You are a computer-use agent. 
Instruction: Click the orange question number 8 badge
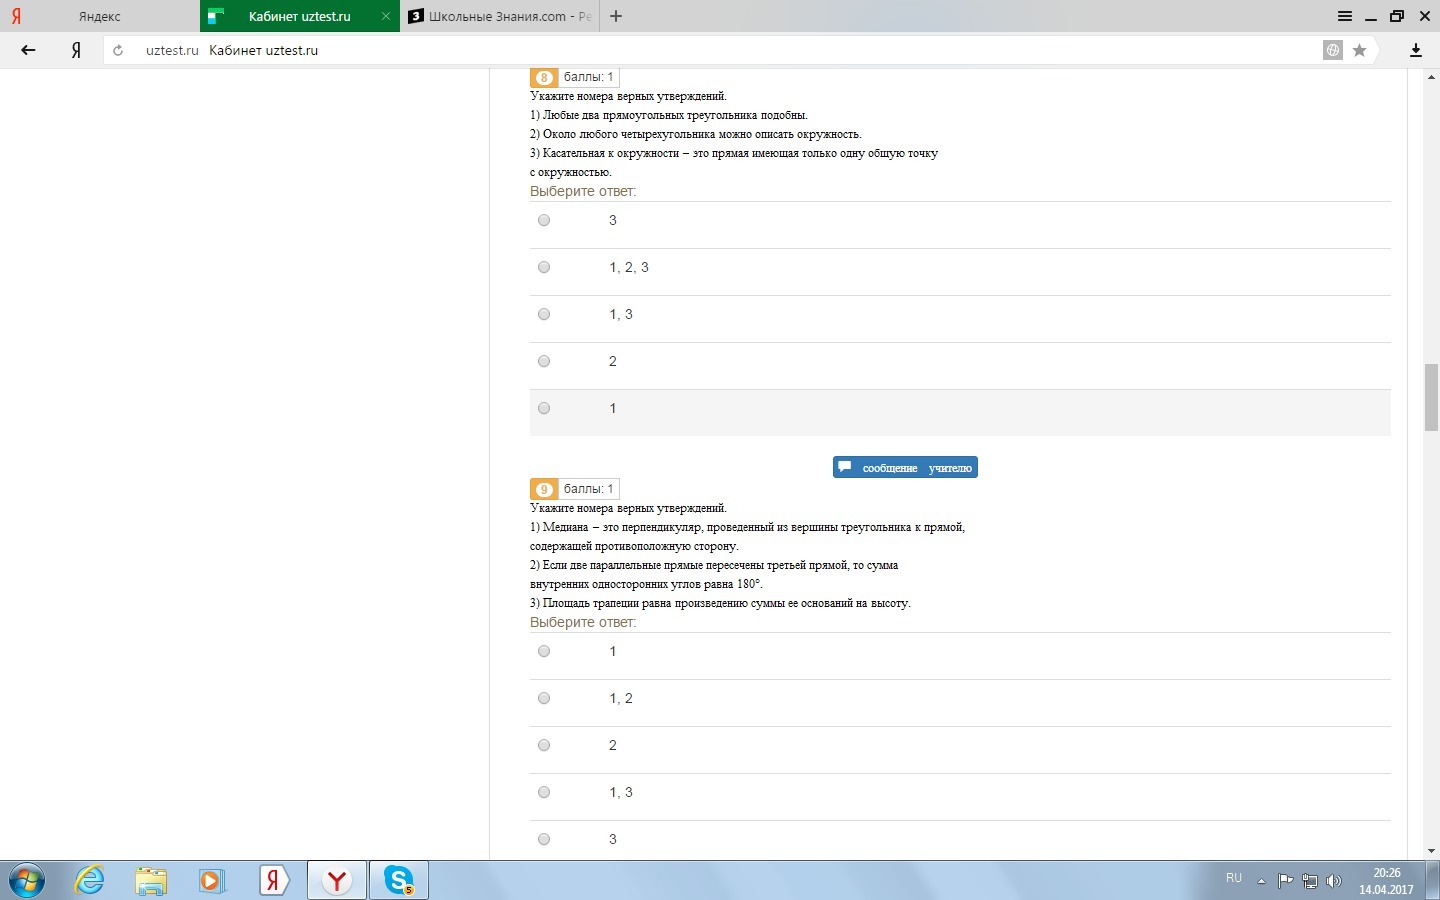544,77
